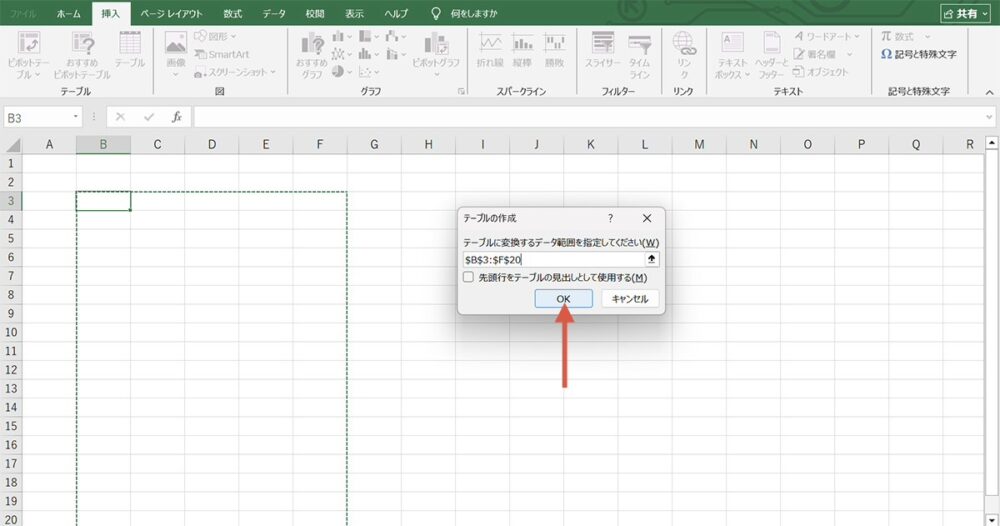Click the vertical scrollbar up arrow

992,143
